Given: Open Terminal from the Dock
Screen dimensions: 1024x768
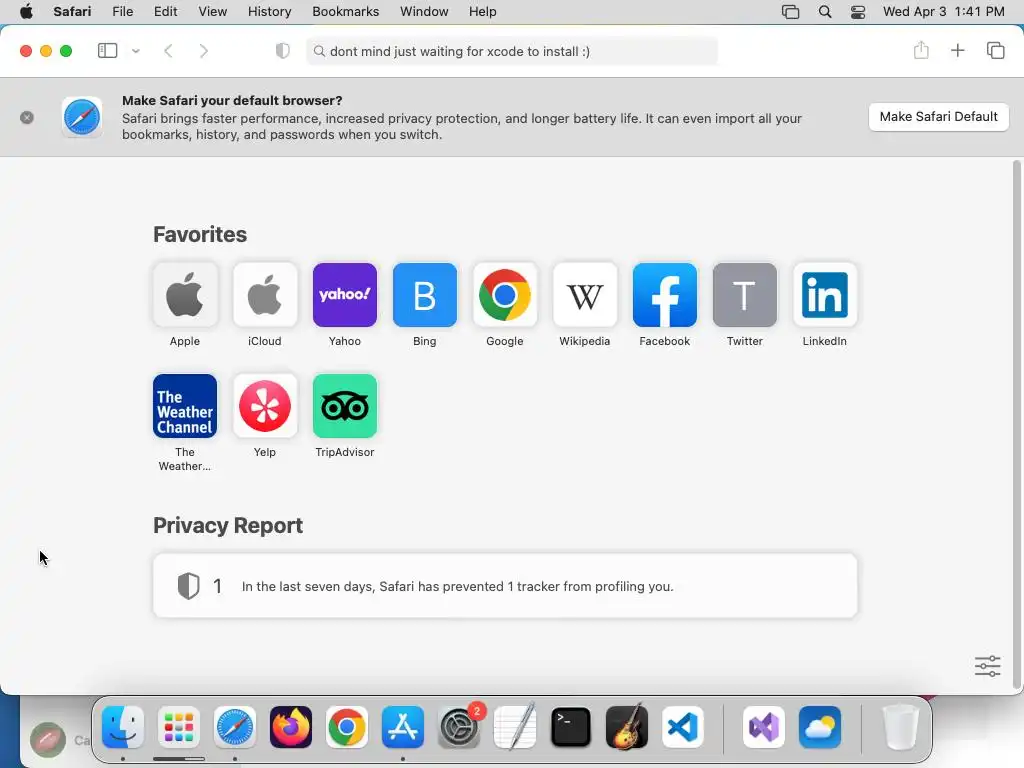Looking at the screenshot, I should click(x=571, y=727).
